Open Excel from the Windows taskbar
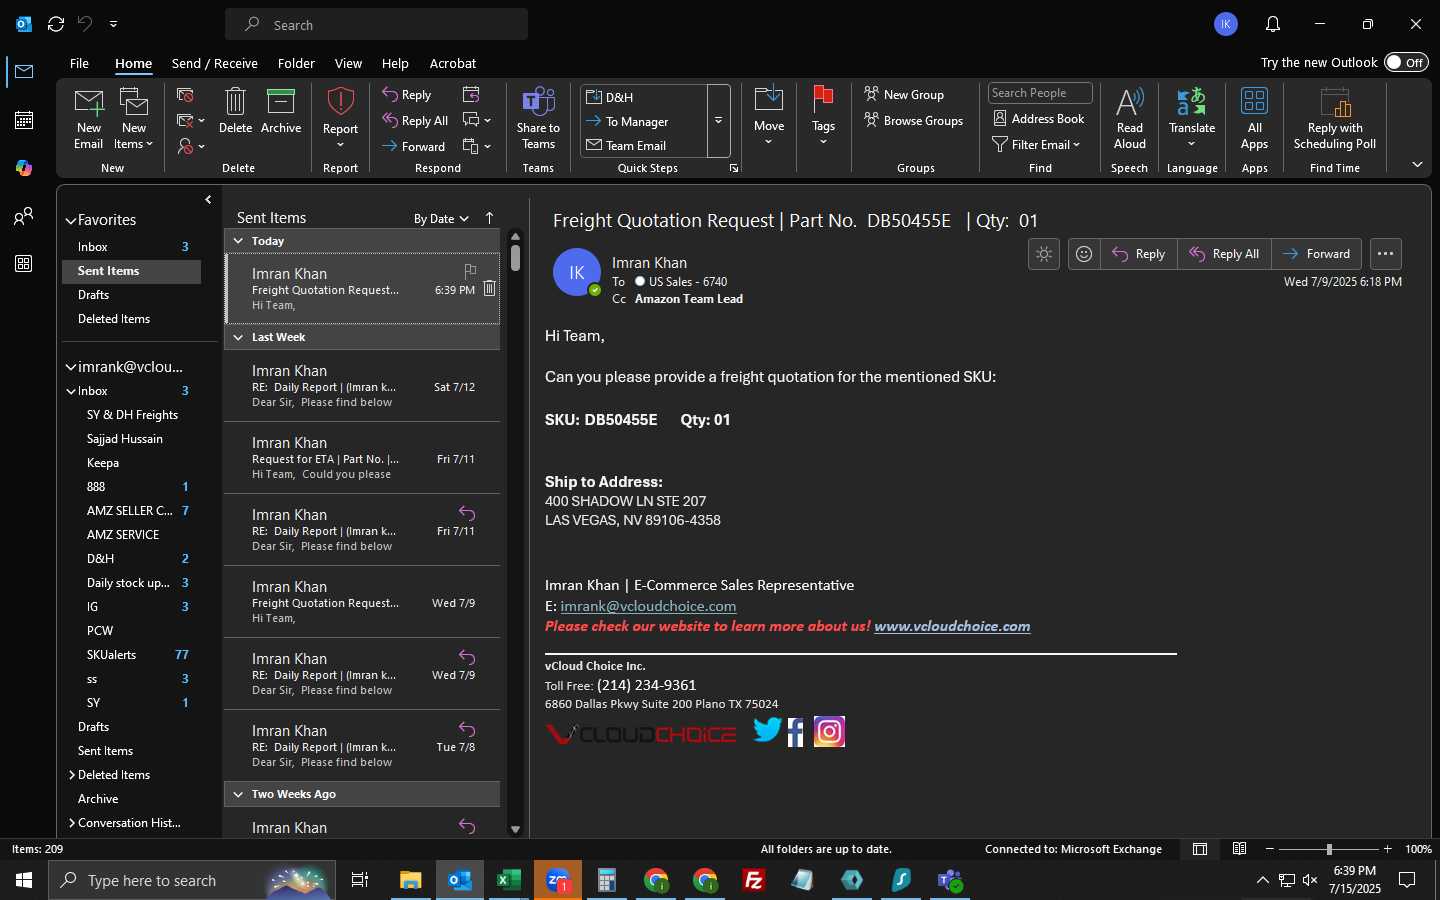This screenshot has height=900, width=1440. [x=508, y=880]
